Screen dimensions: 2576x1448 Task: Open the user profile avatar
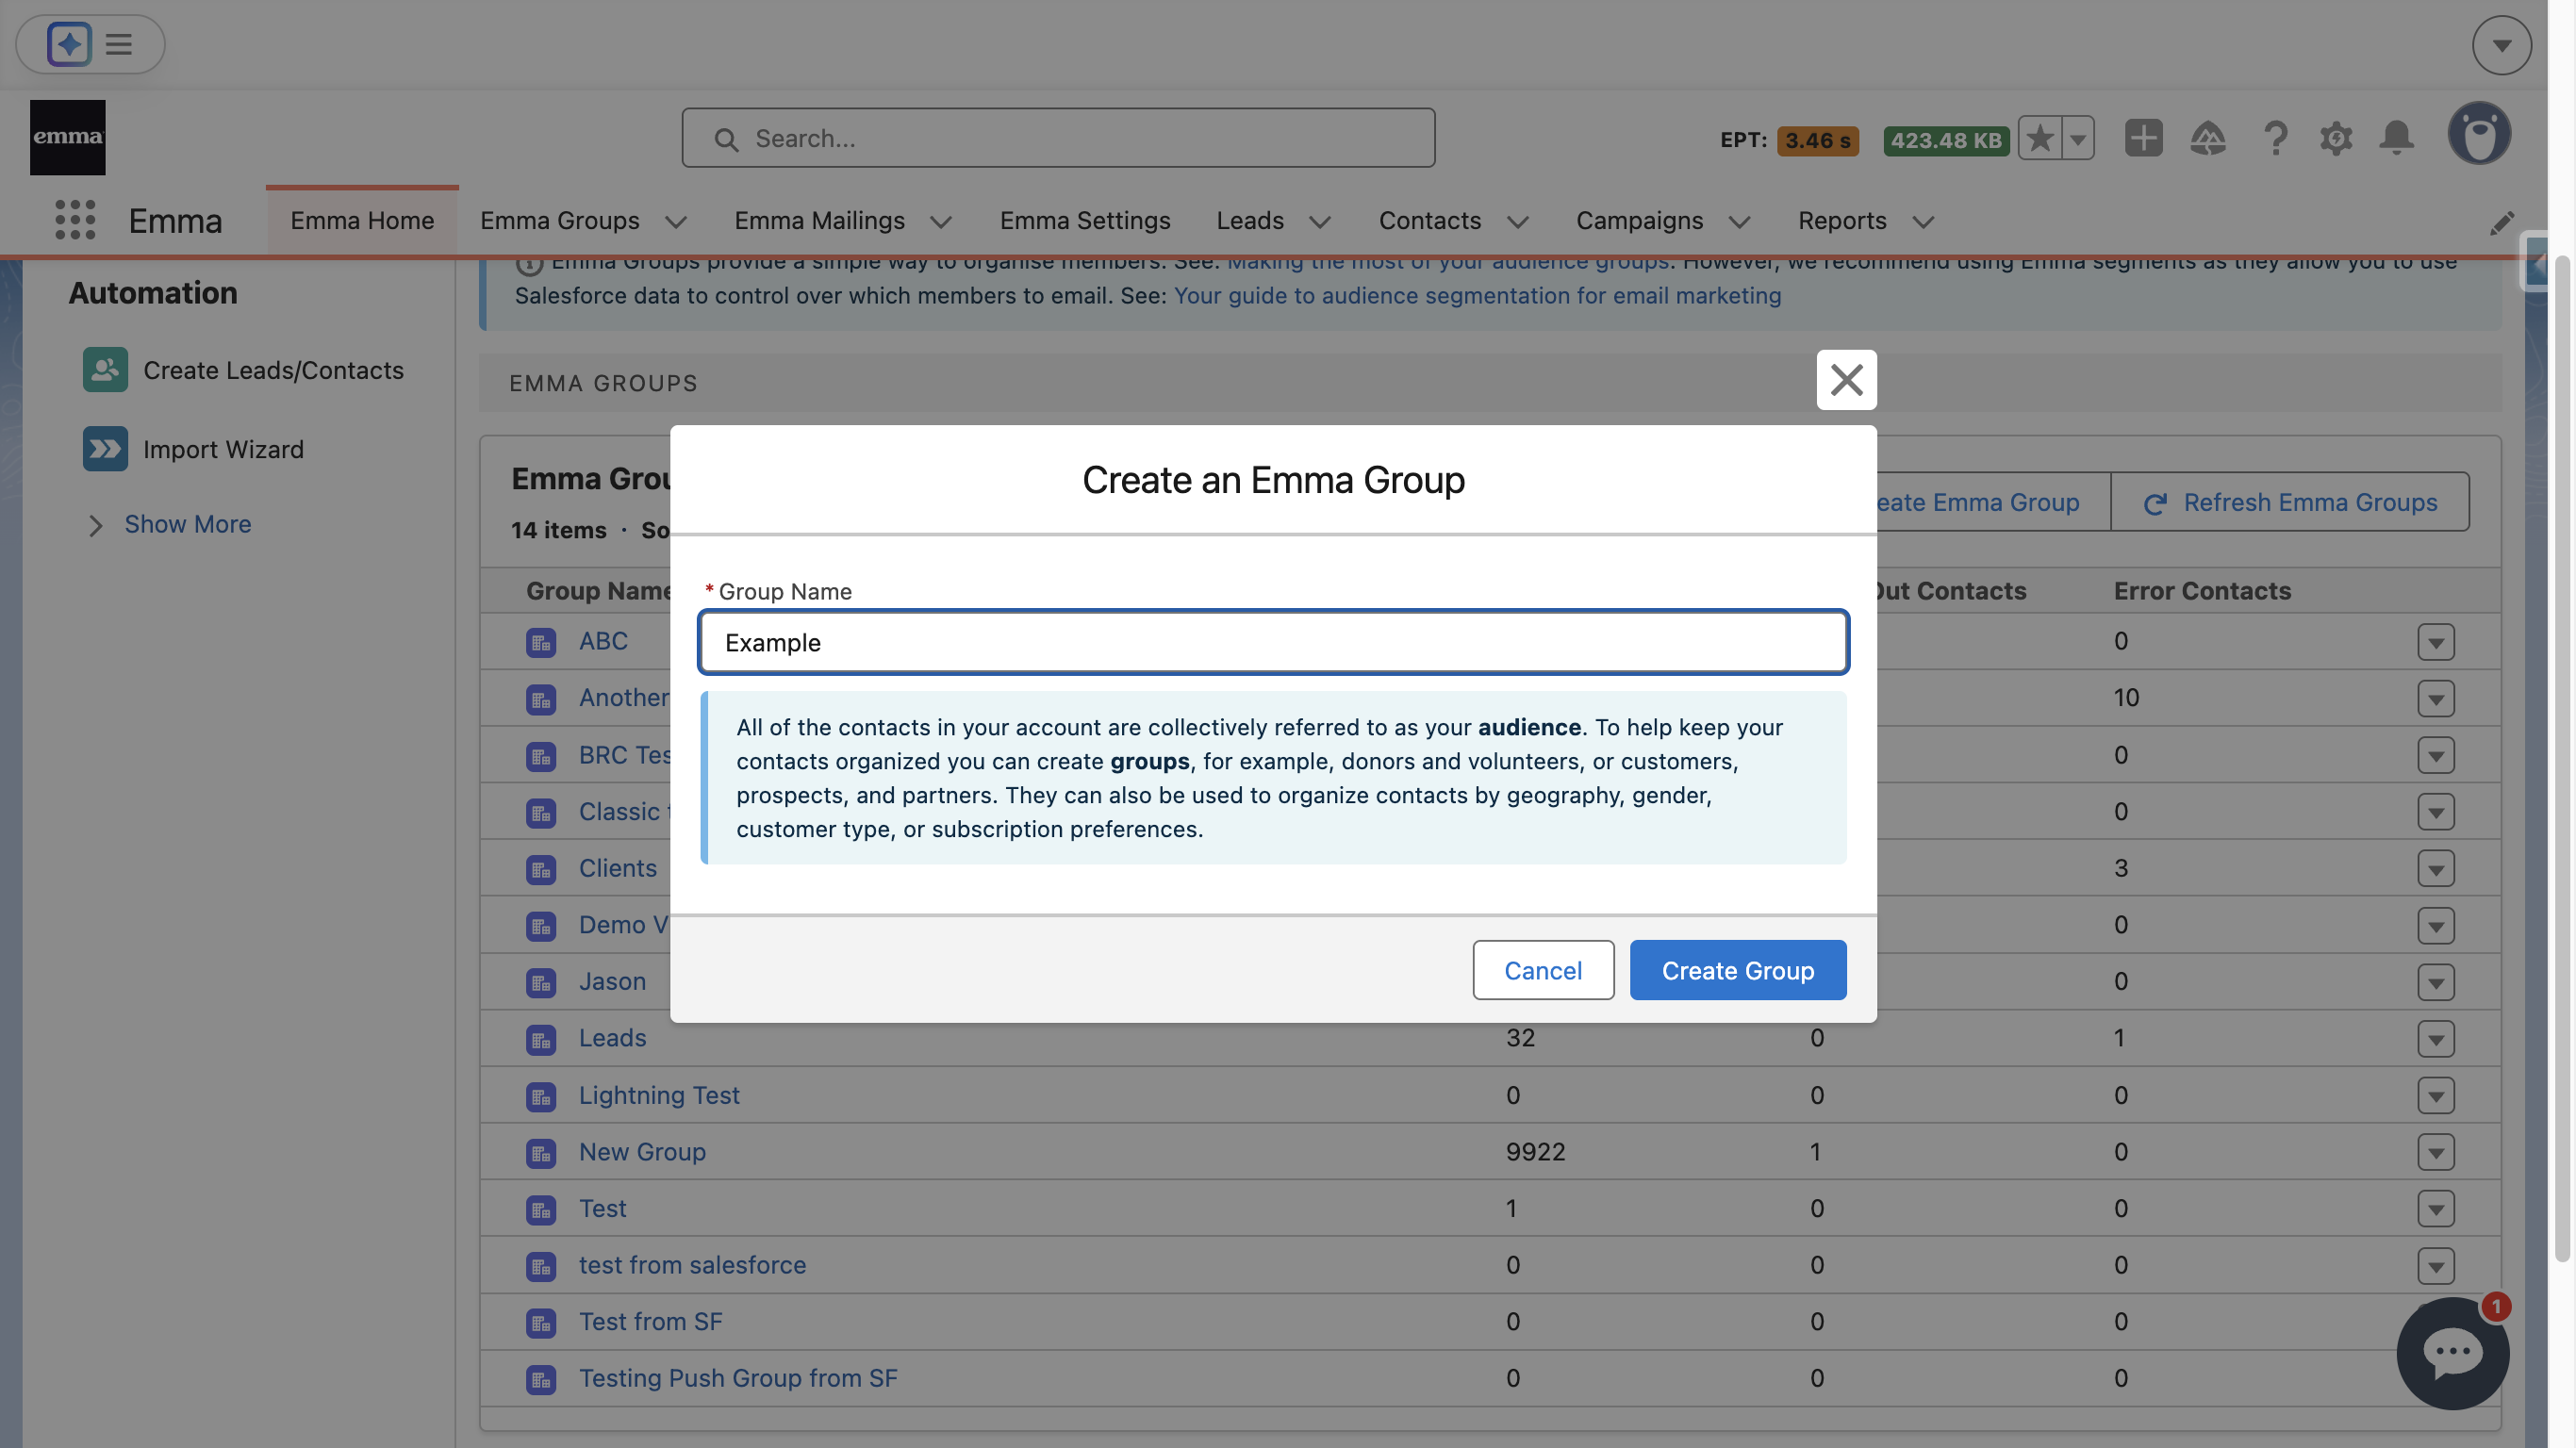pyautogui.click(x=2479, y=133)
